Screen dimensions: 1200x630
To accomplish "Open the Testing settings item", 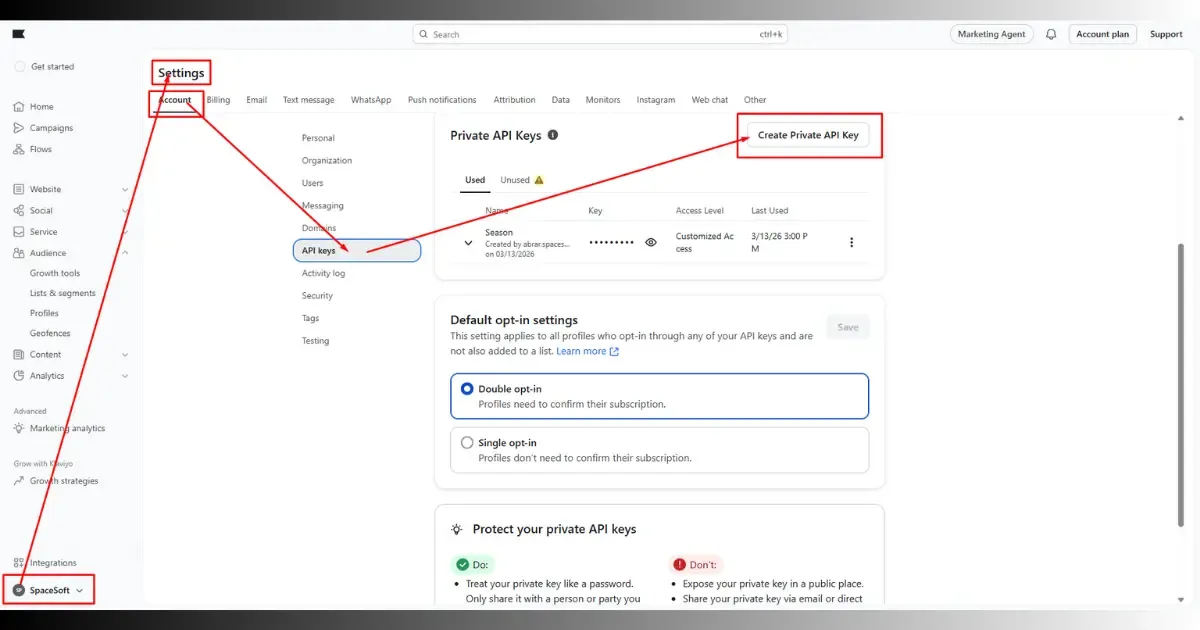I will pos(315,341).
